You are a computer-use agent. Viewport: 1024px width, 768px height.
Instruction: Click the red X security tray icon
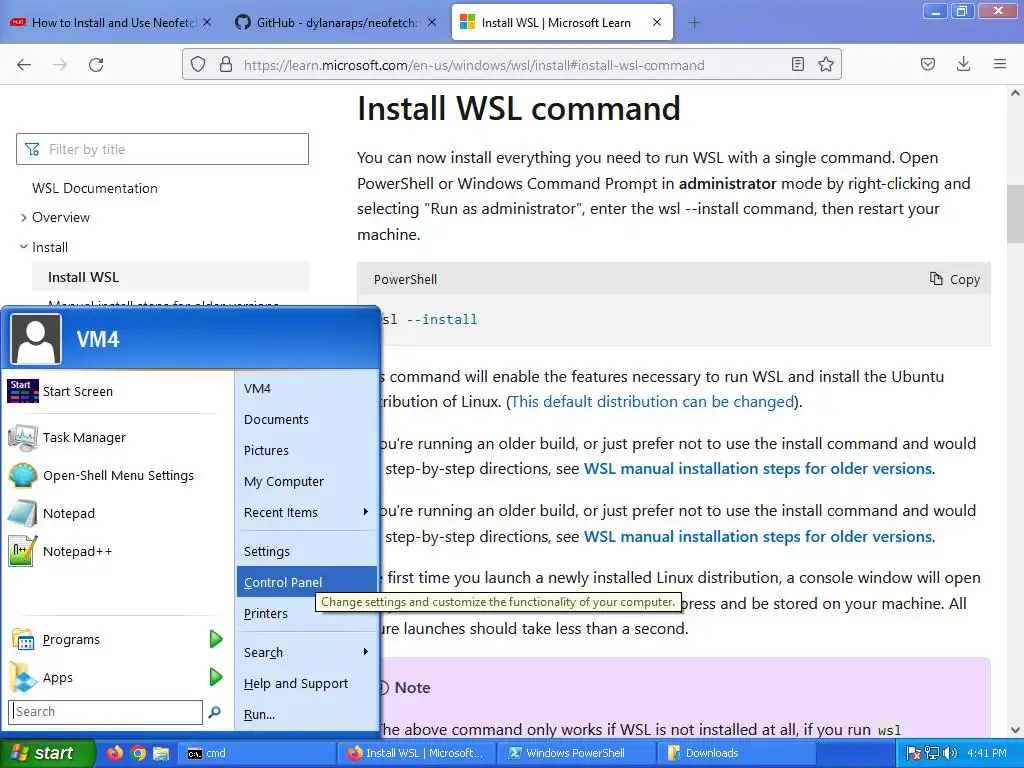coord(915,753)
